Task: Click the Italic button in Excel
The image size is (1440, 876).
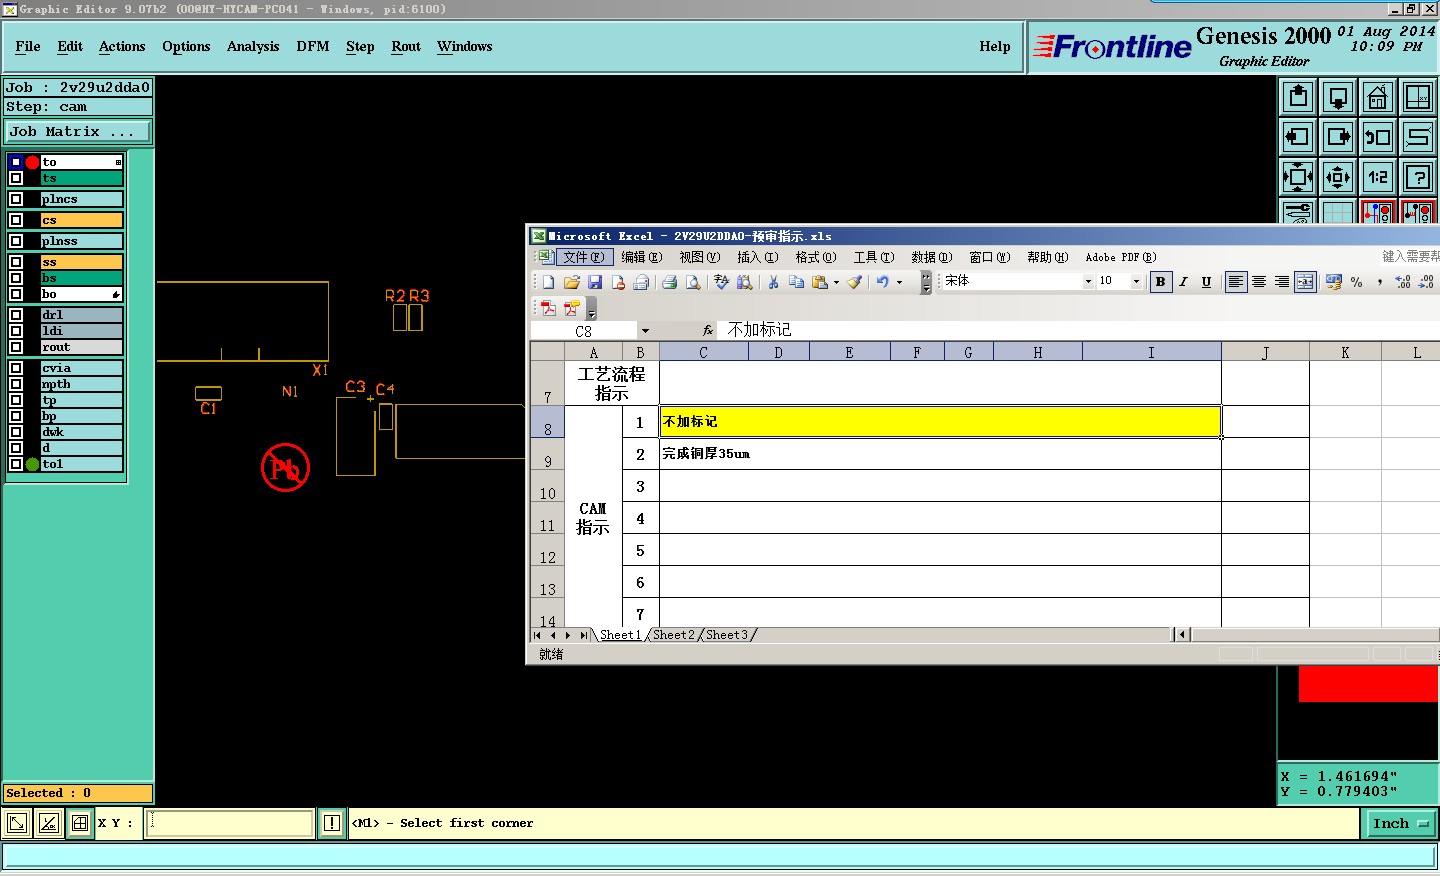Action: 1183,282
